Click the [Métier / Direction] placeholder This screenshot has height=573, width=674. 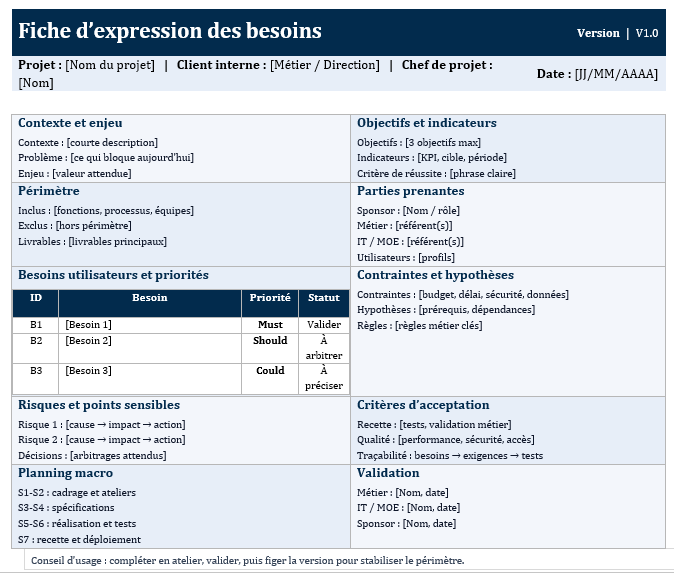point(325,66)
